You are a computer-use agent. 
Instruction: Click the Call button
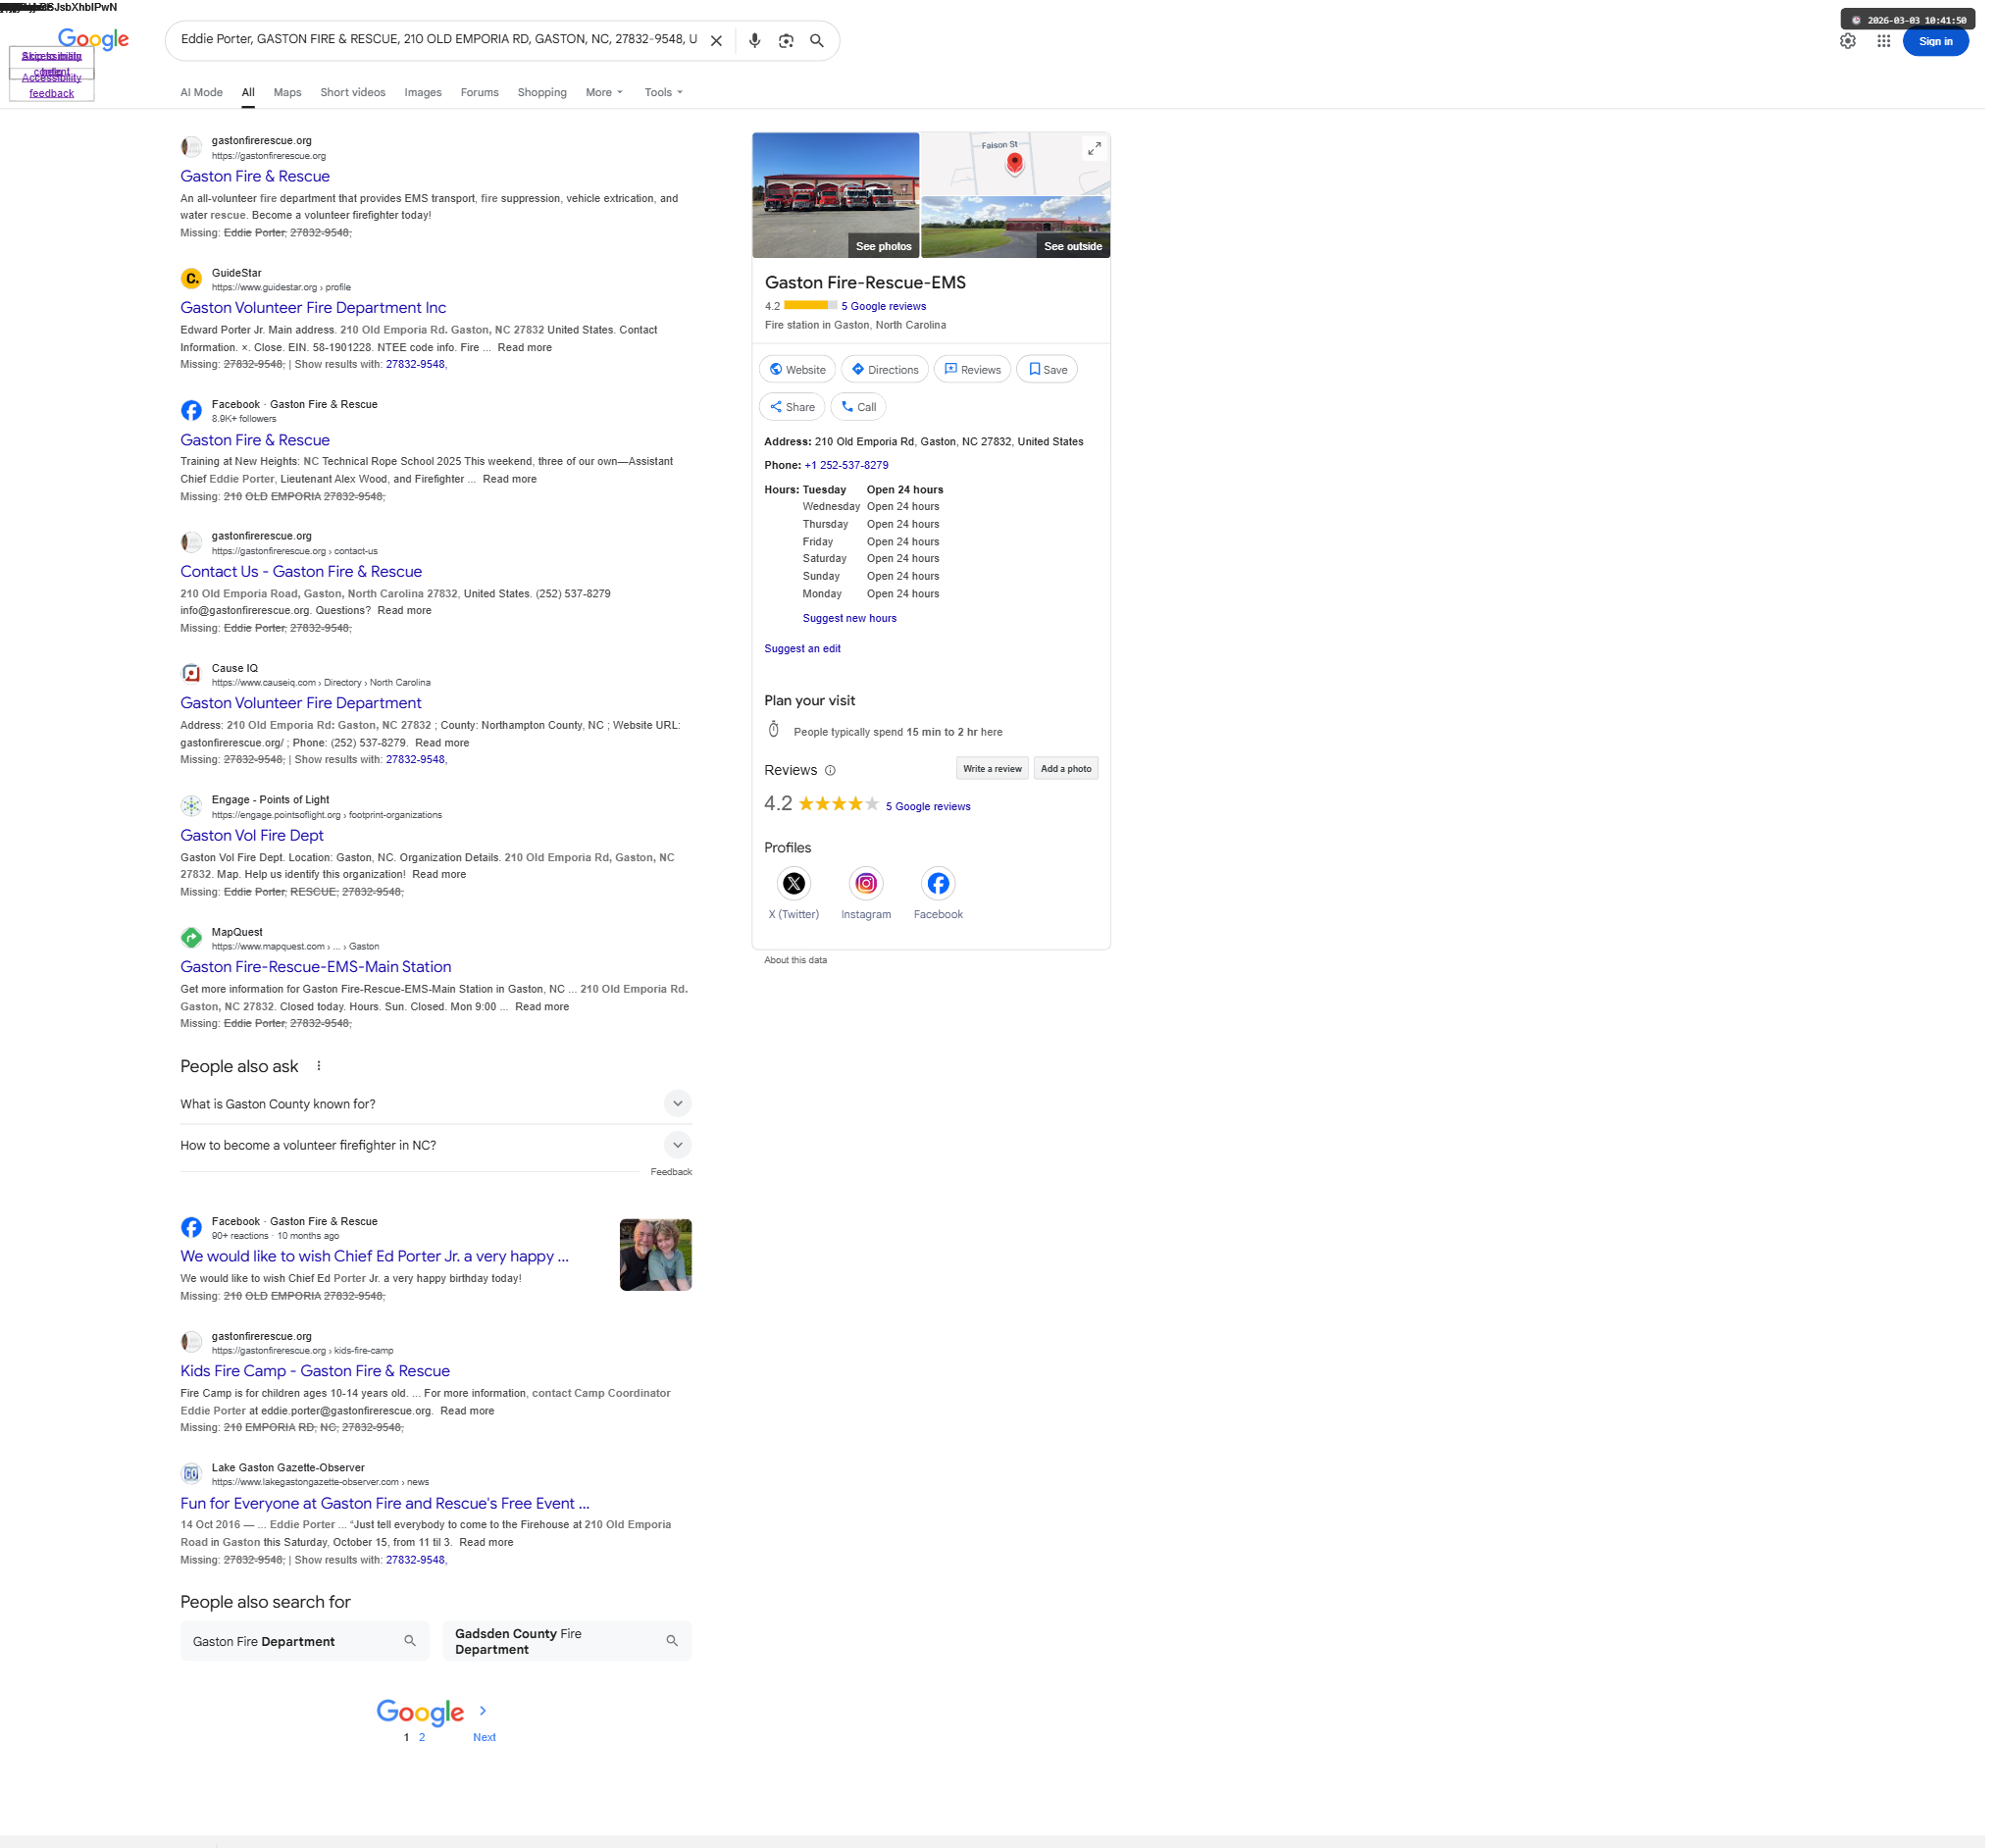click(858, 407)
